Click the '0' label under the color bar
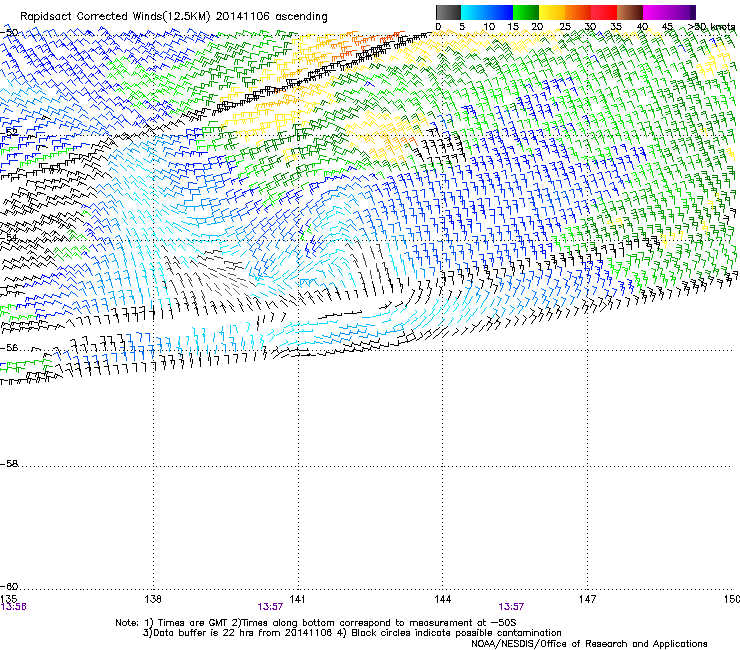Viewport: 740px width, 650px height. pos(438,27)
